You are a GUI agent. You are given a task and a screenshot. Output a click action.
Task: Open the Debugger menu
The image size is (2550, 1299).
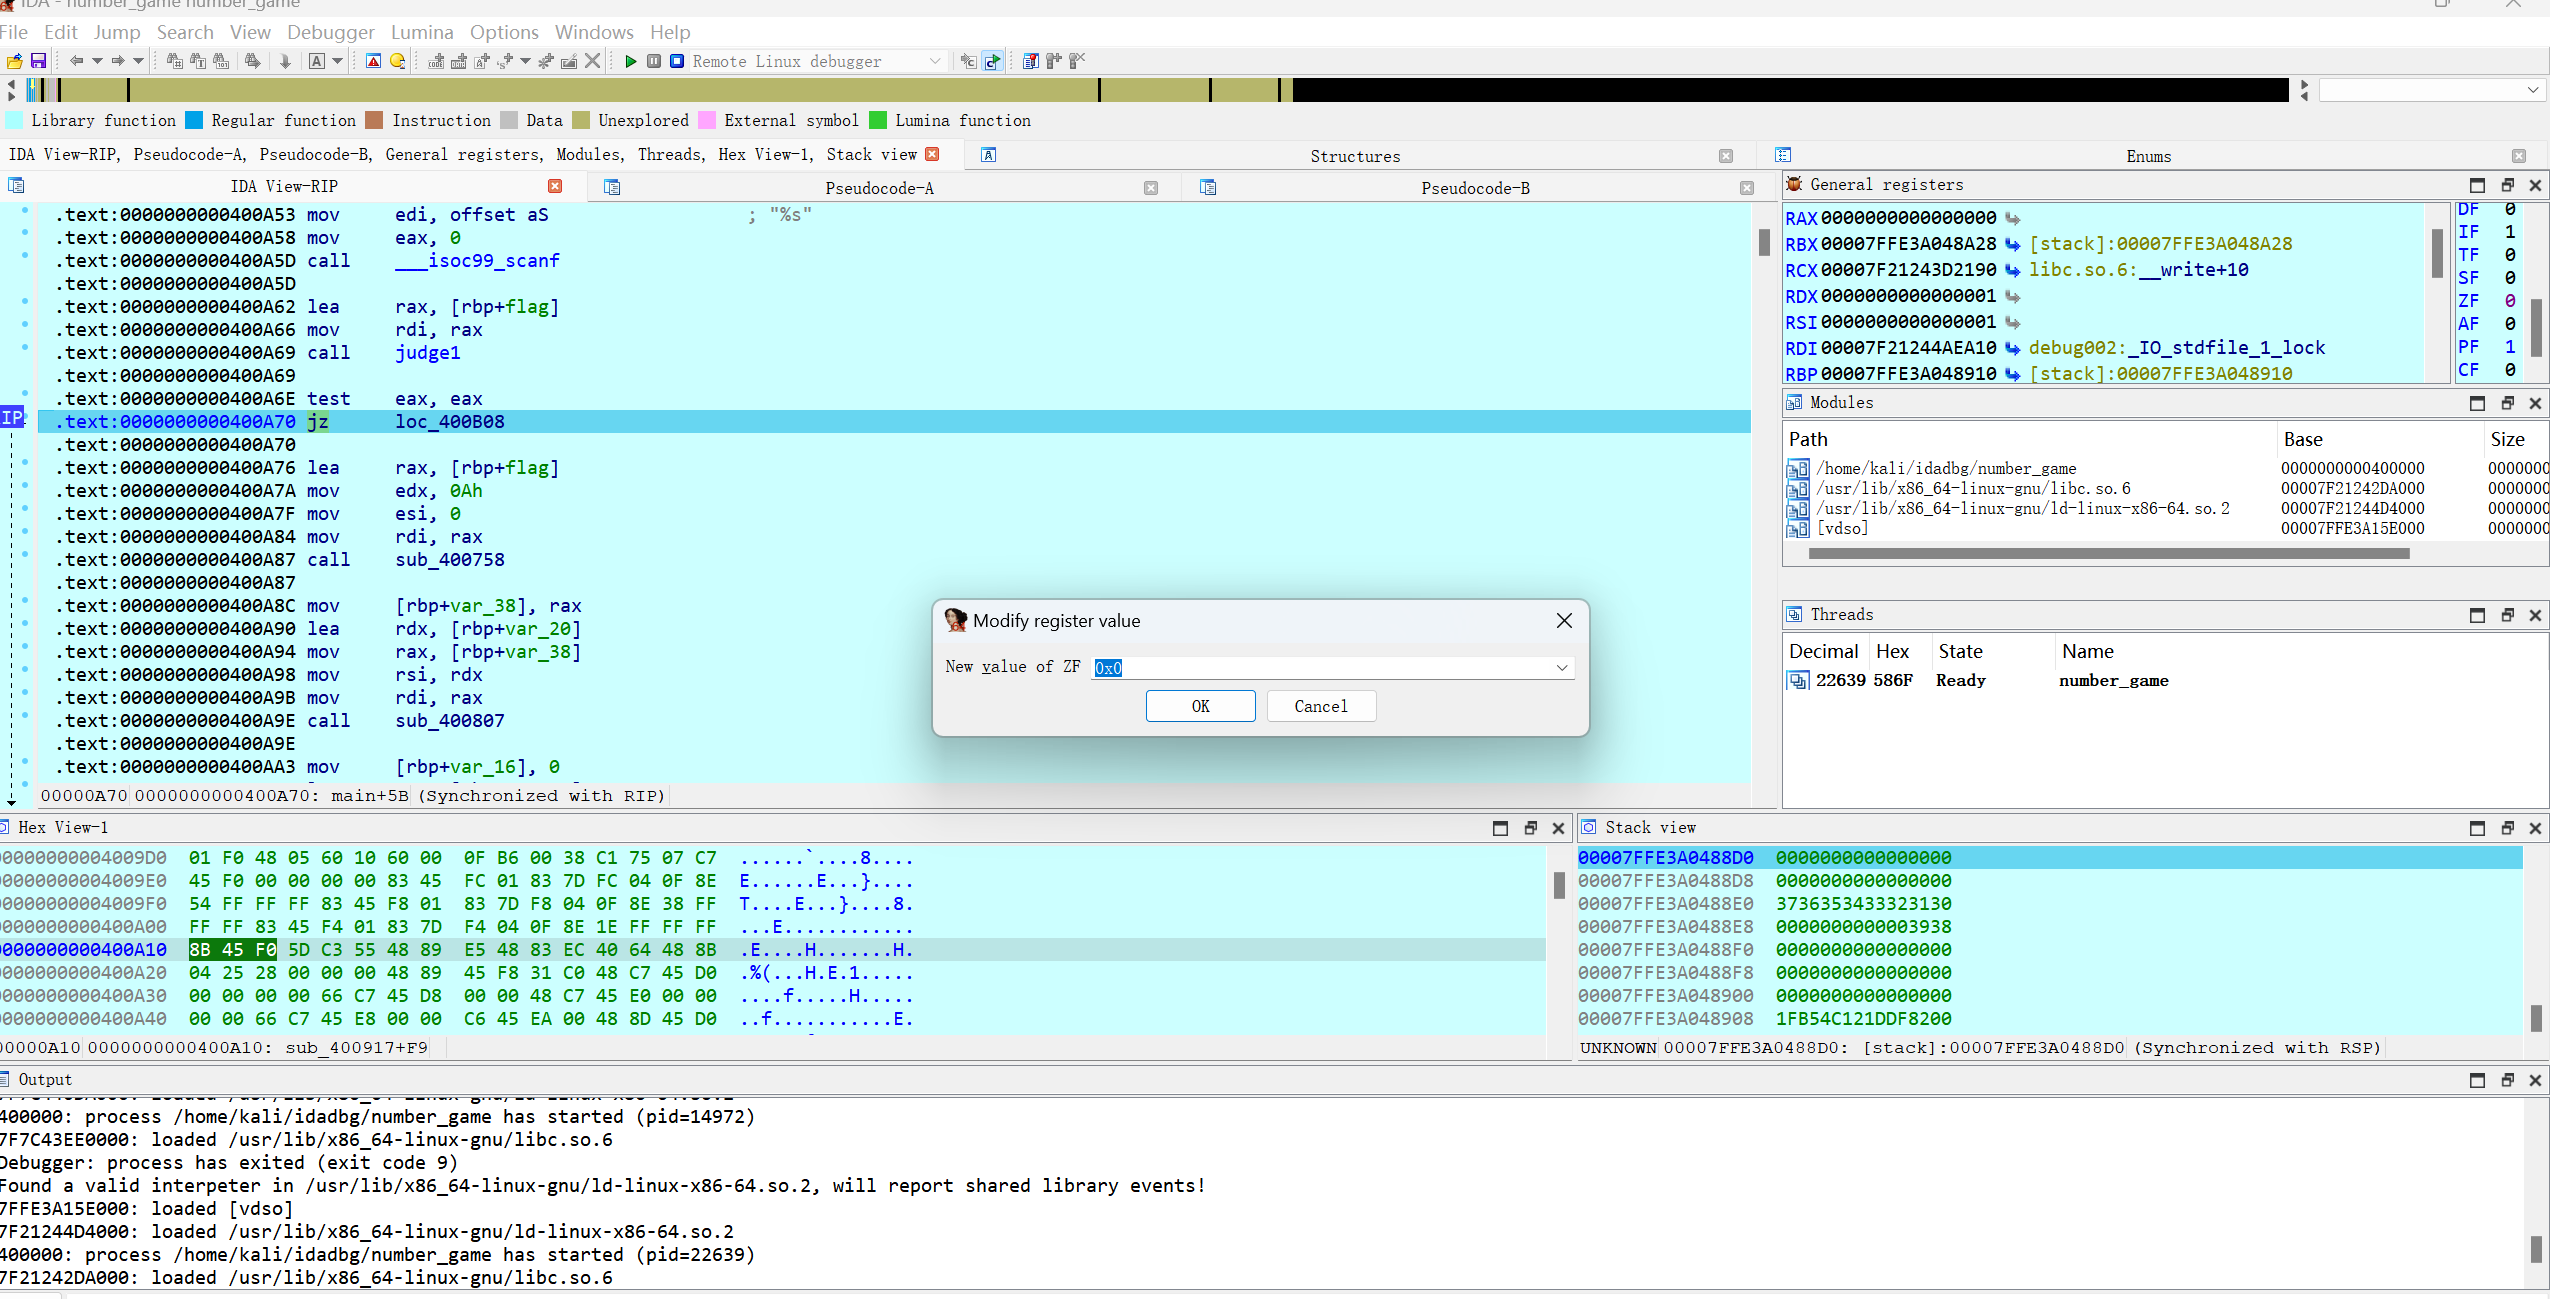pyautogui.click(x=330, y=32)
